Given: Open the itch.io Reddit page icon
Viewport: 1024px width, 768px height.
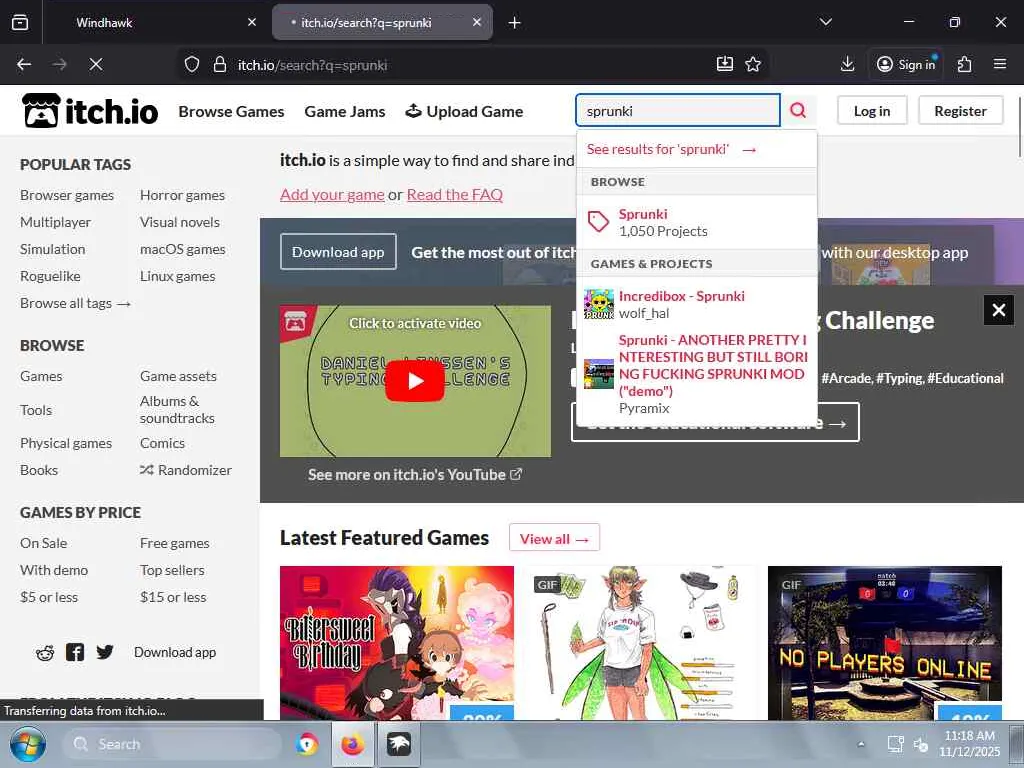Looking at the screenshot, I should tap(45, 652).
